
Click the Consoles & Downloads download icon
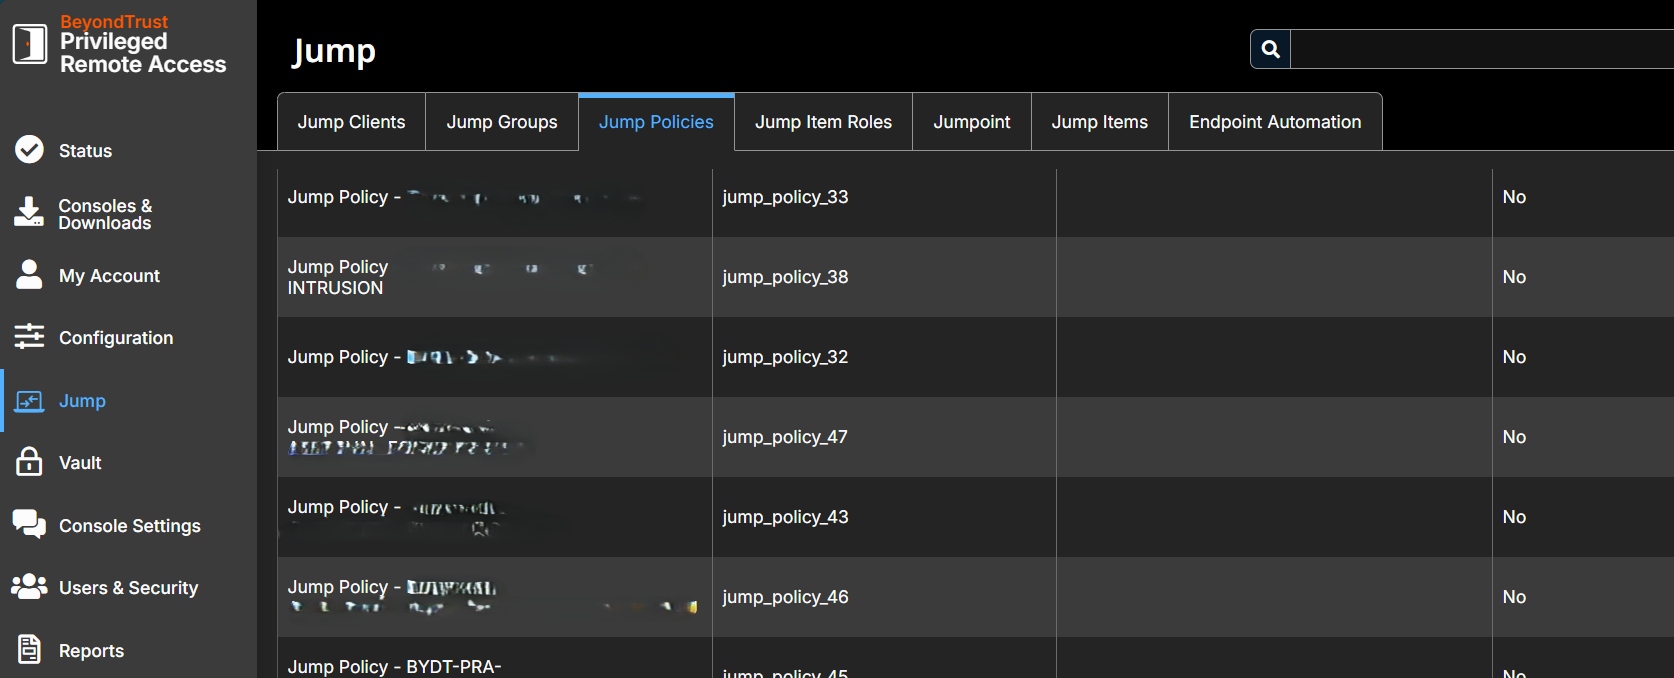[x=29, y=212]
